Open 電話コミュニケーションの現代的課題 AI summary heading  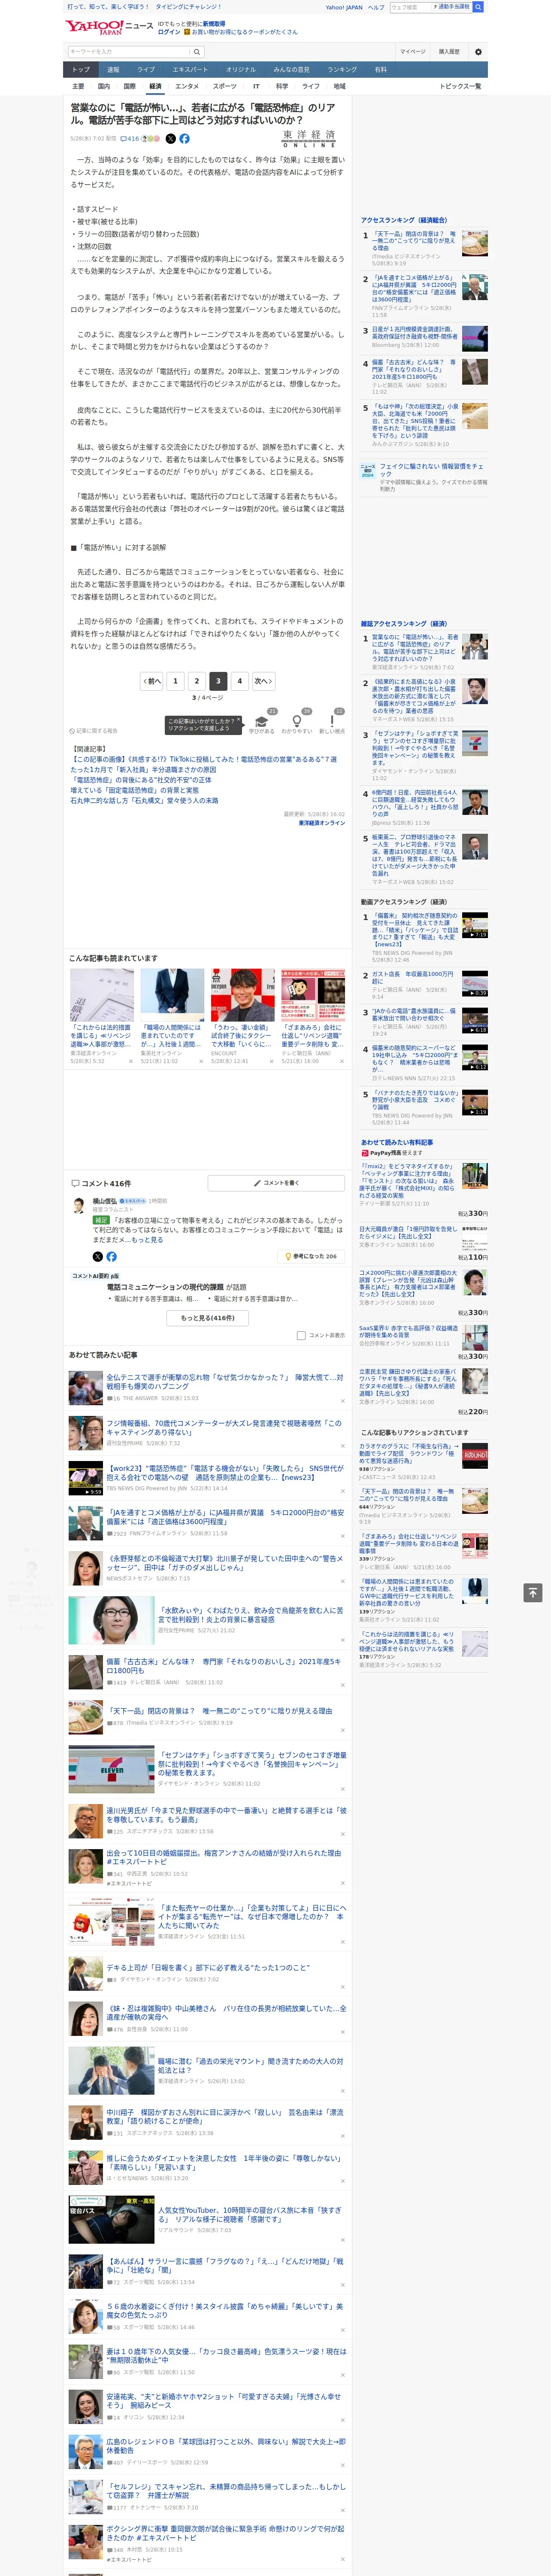(x=166, y=1287)
